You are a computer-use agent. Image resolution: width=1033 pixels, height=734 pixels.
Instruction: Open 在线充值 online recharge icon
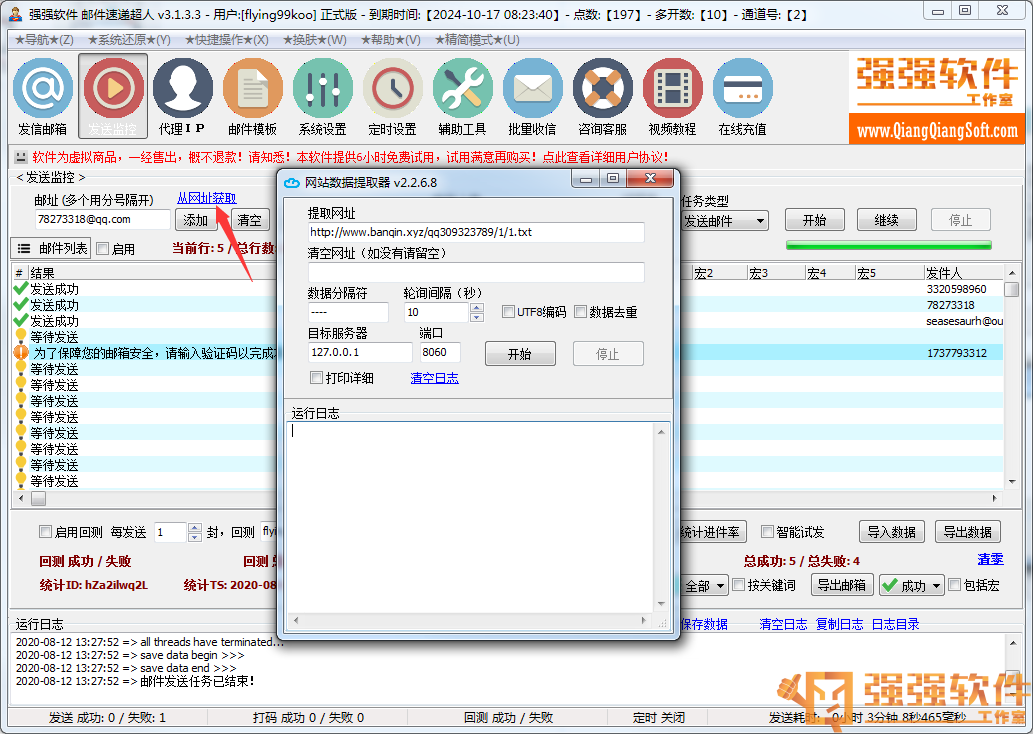point(742,96)
